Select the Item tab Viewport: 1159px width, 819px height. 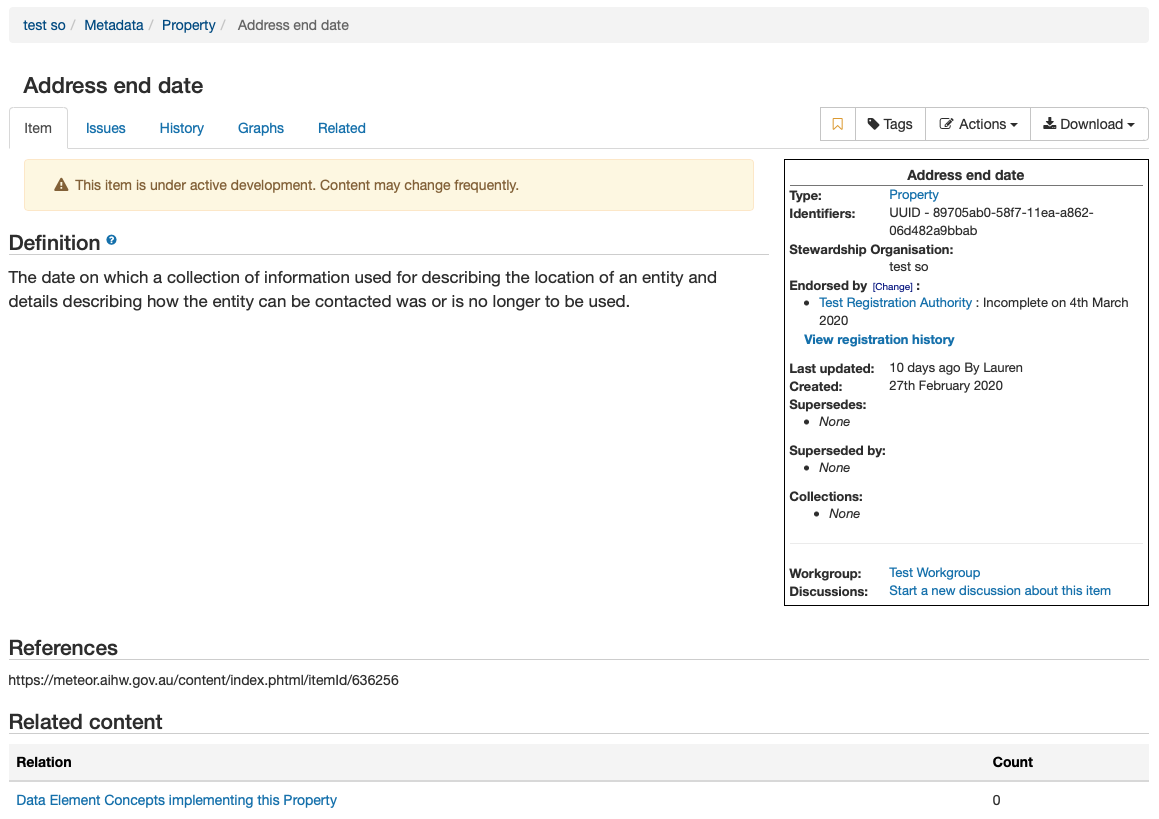(38, 128)
